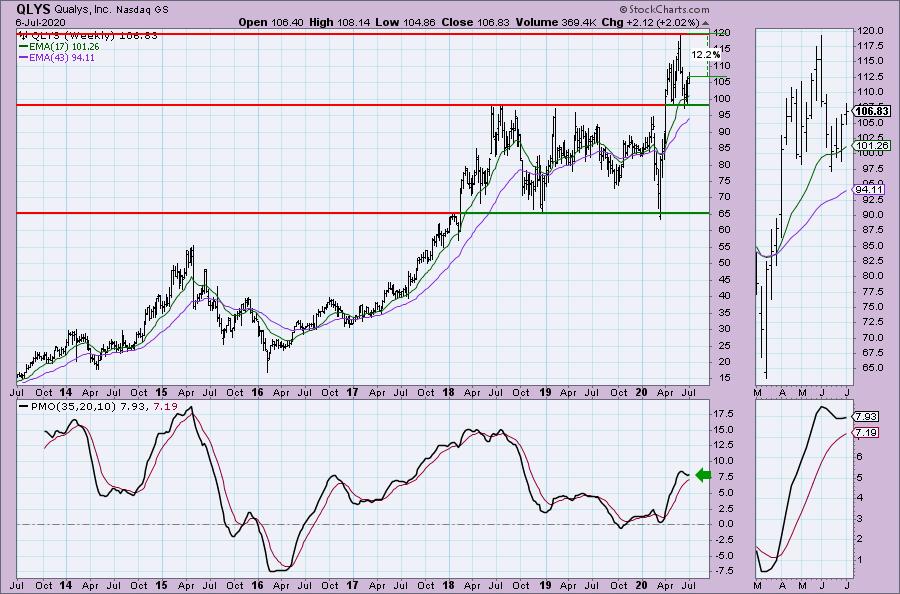The image size is (900, 594).
Task: Click the Chg +2.12 (+2.02%) value
Action: tap(650, 22)
